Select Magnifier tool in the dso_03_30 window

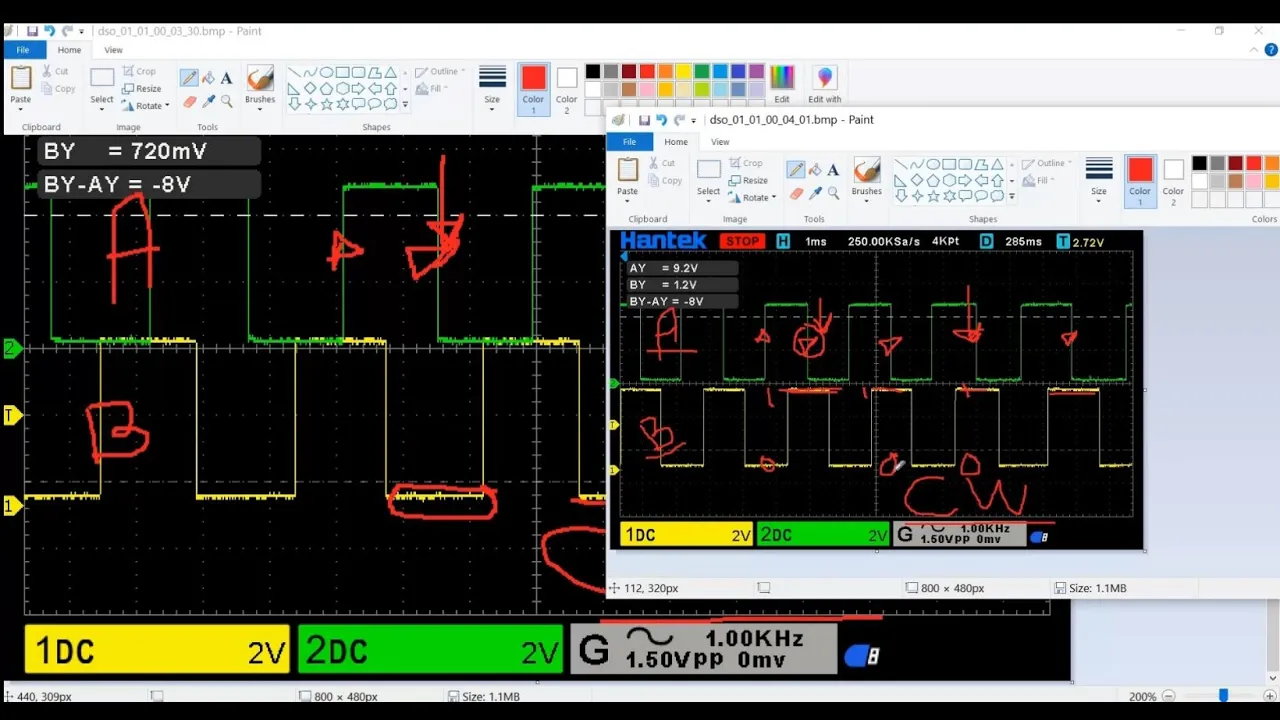[x=226, y=101]
